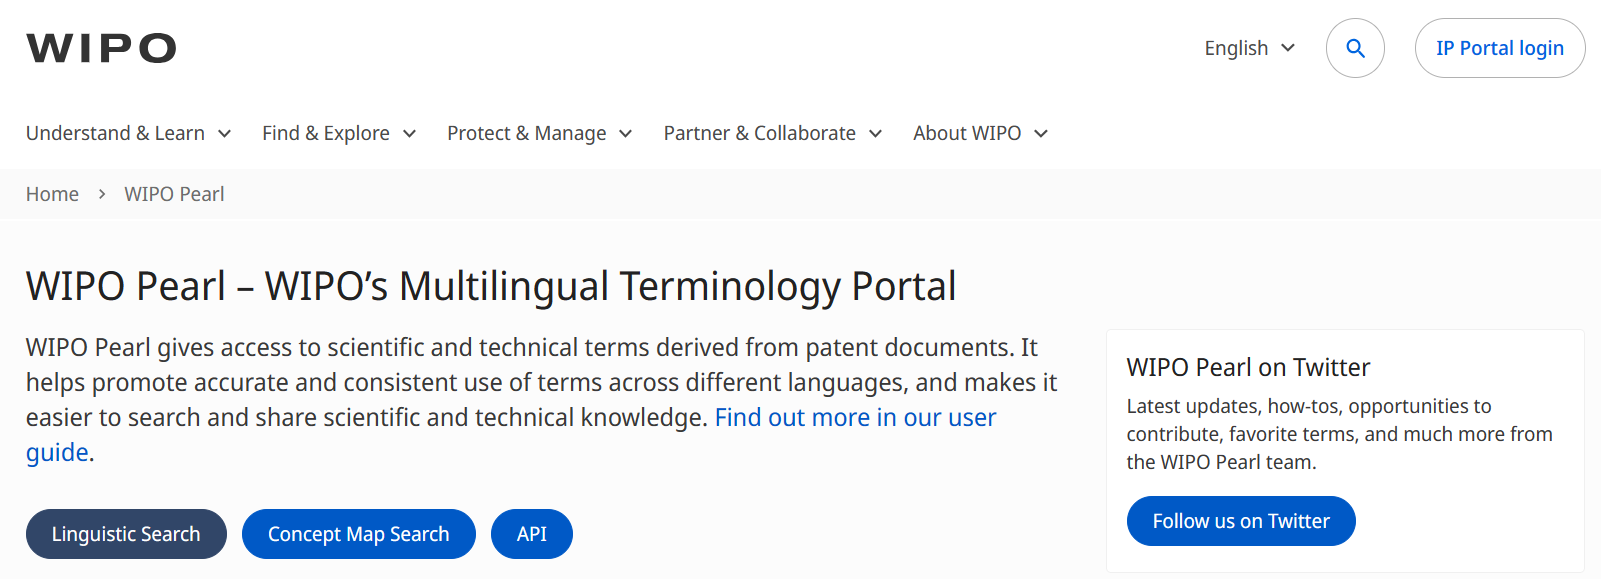
Task: Expand the About WIPO dropdown
Action: click(x=980, y=133)
